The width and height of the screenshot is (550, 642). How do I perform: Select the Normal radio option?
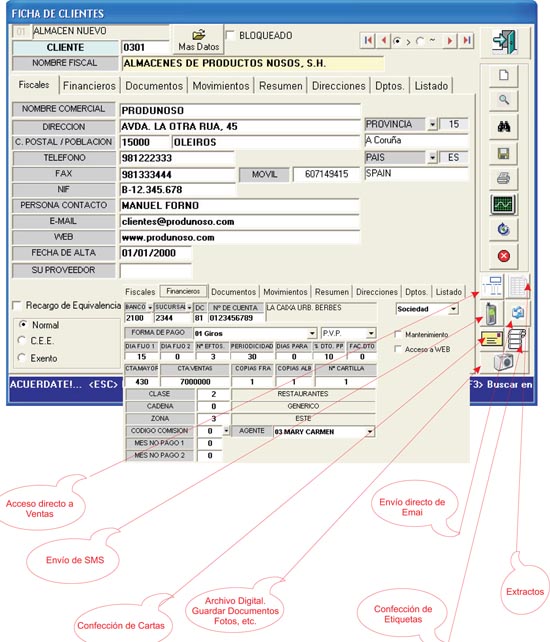coord(23,325)
